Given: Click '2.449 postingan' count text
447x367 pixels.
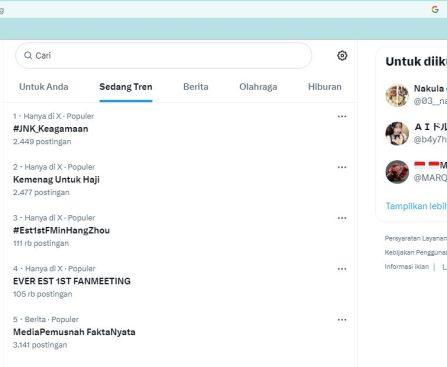Looking at the screenshot, I should [x=42, y=142].
